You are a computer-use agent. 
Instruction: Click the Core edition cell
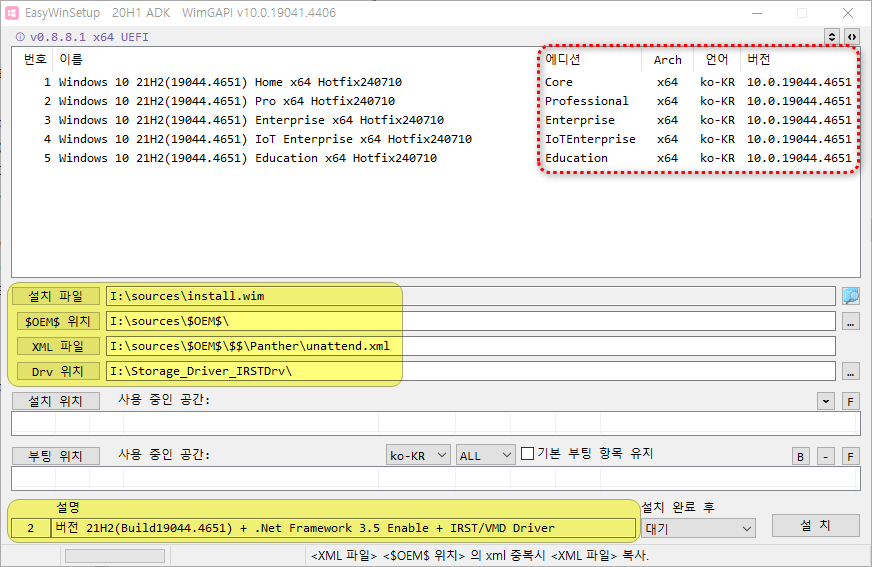pyautogui.click(x=559, y=82)
